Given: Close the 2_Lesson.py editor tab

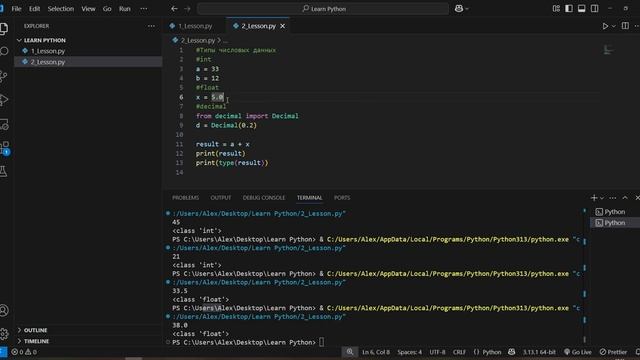Looking at the screenshot, I should click(x=282, y=26).
